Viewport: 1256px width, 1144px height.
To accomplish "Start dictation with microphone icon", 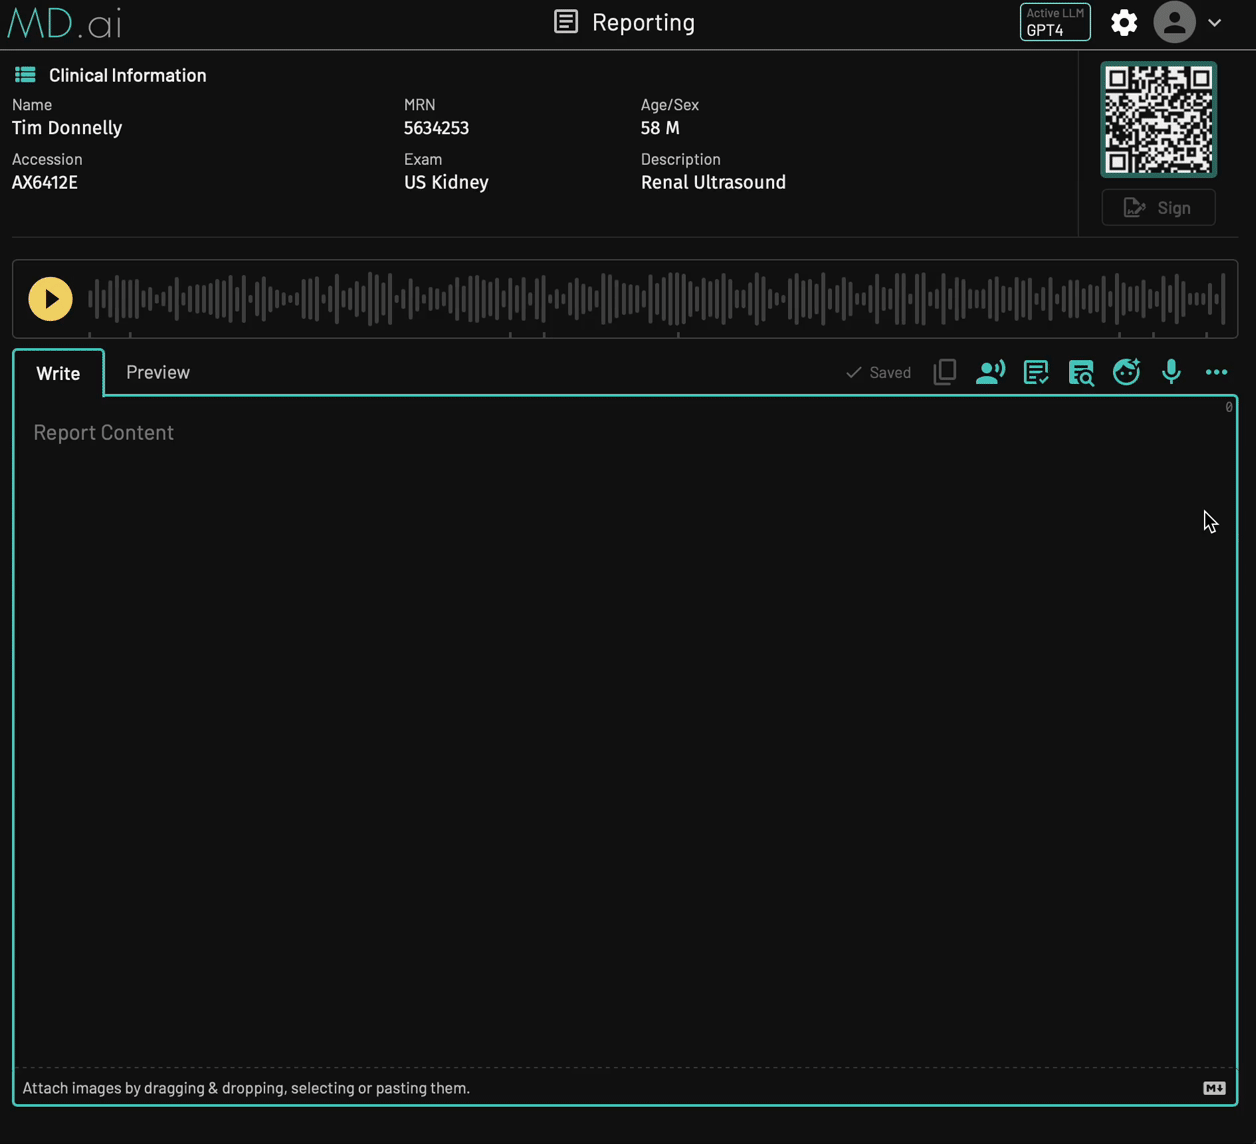I will pos(1172,372).
